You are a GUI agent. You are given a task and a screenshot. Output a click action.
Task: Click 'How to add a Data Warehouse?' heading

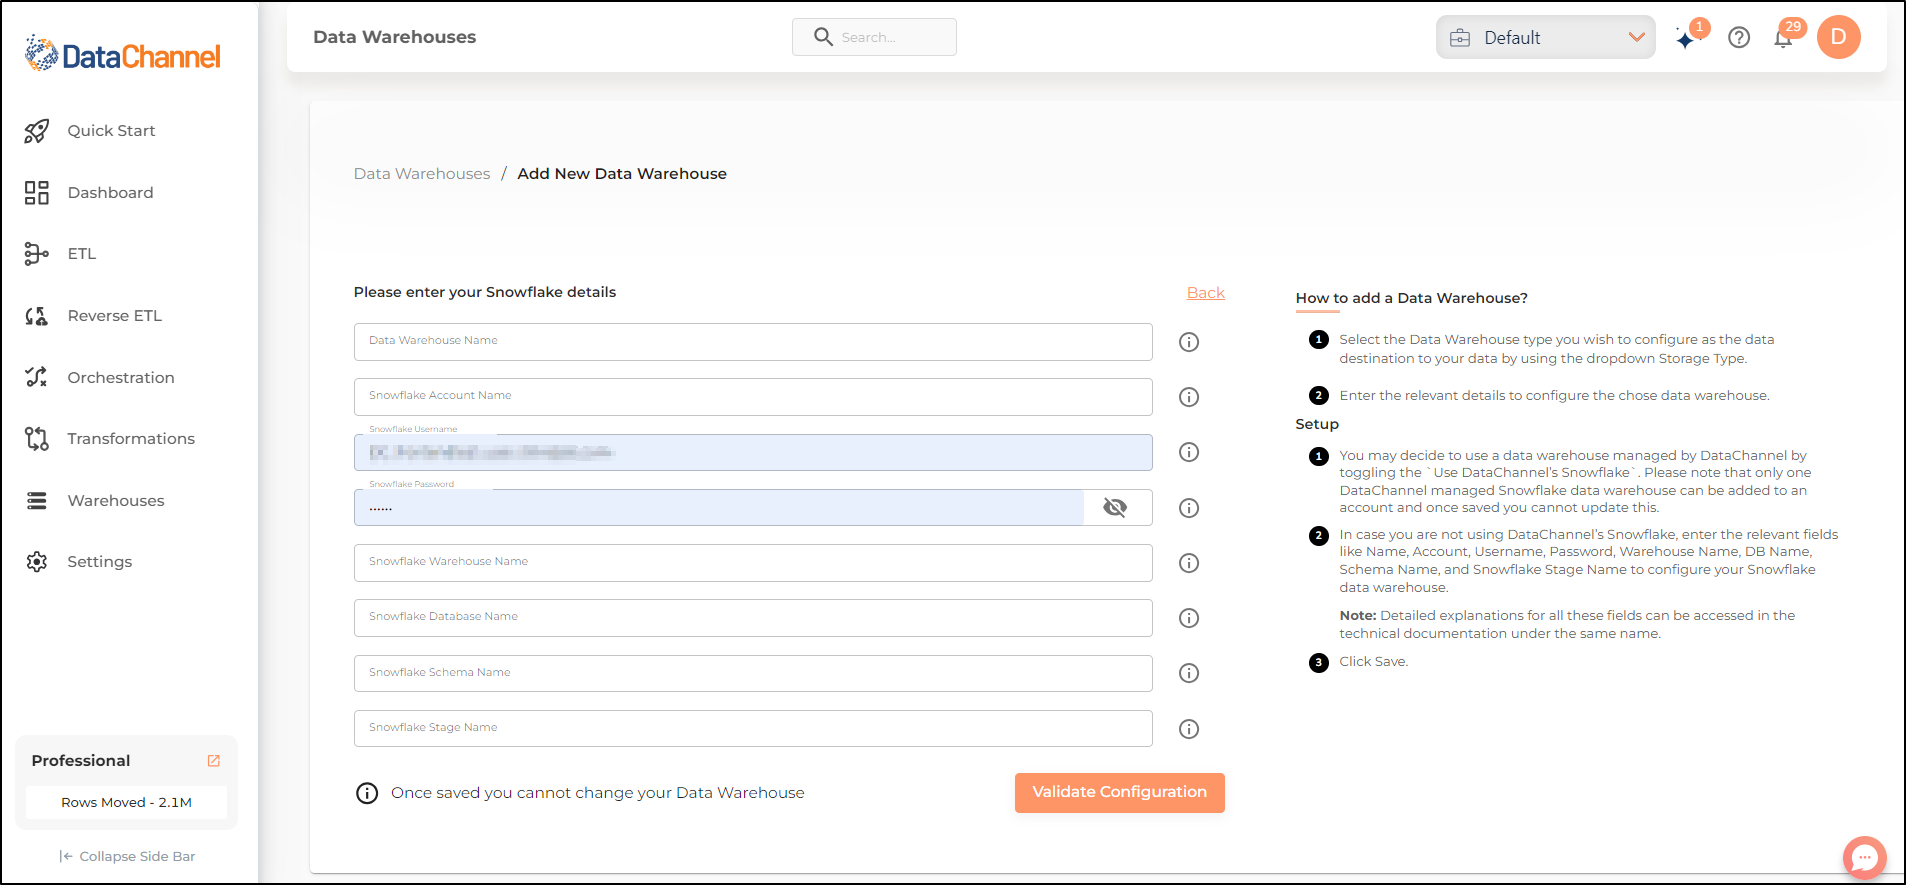1412,298
